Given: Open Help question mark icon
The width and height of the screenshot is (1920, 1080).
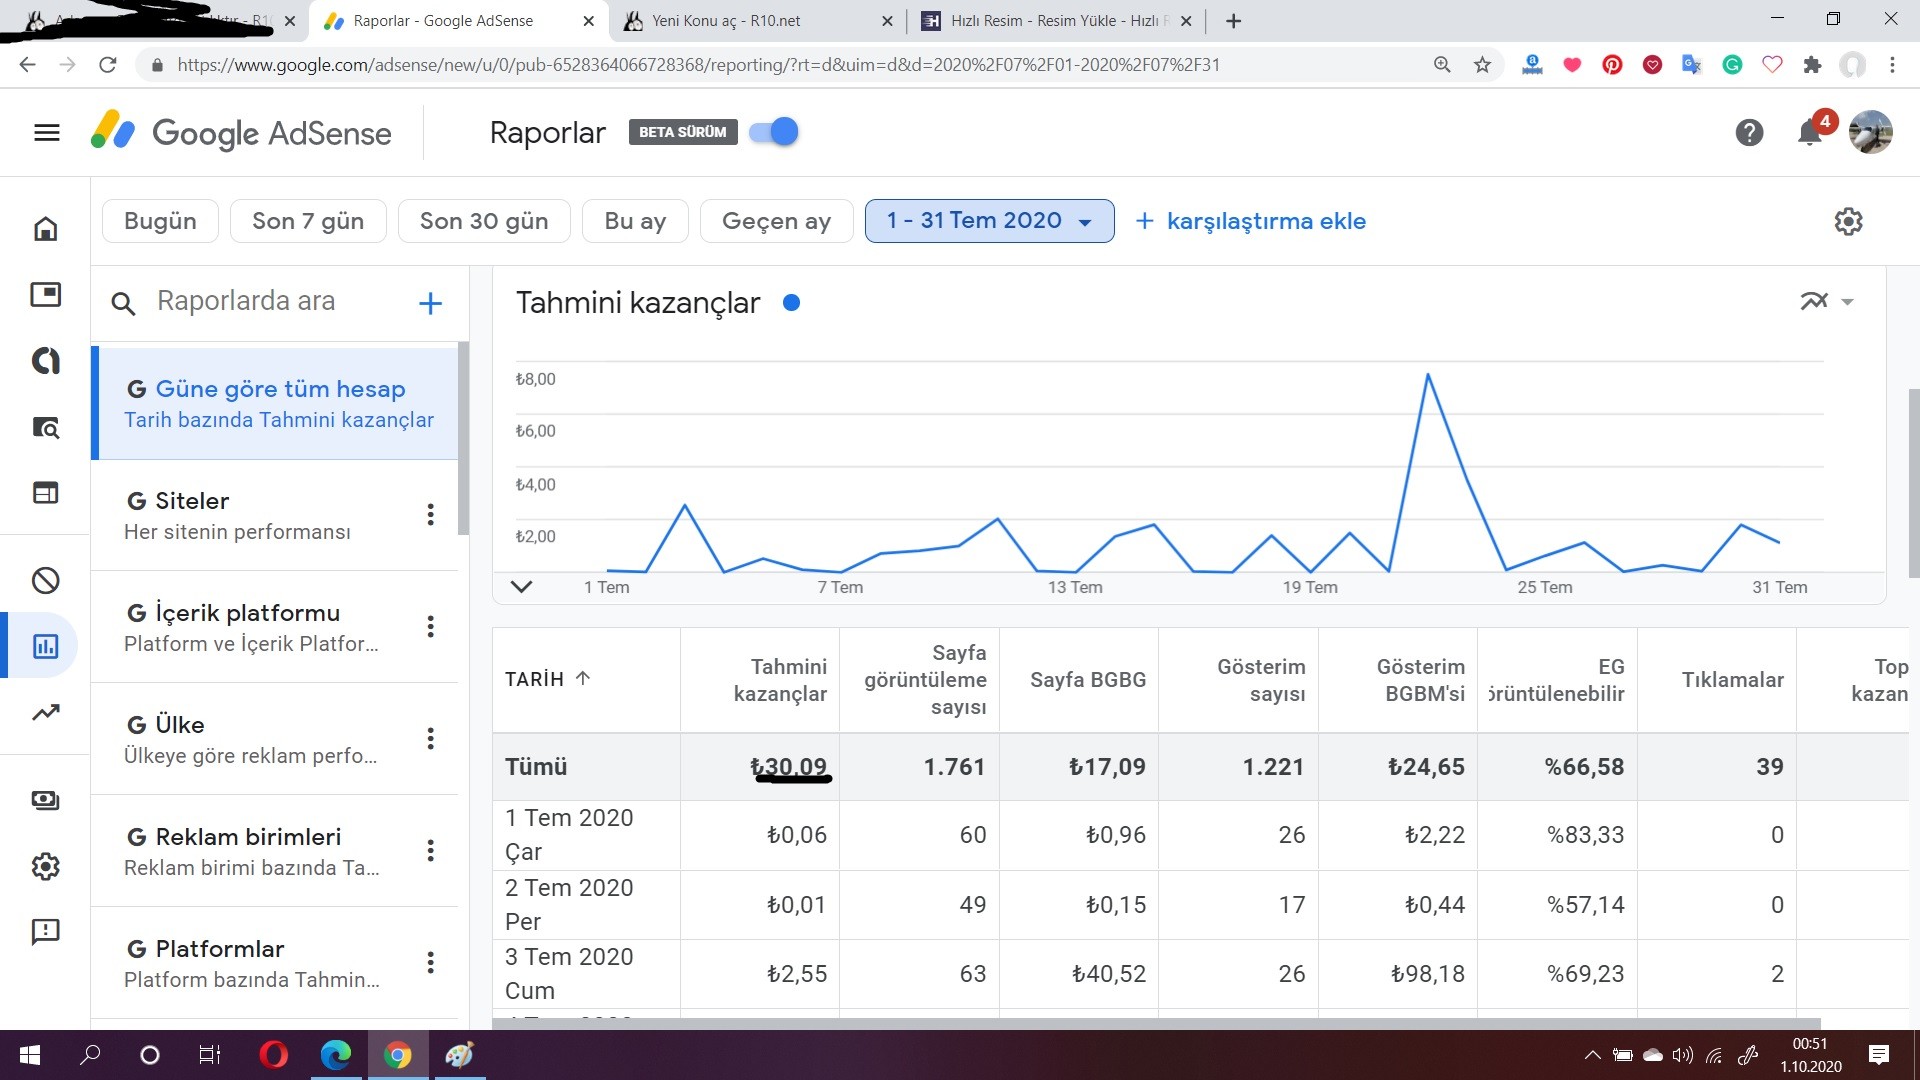Looking at the screenshot, I should (x=1749, y=133).
